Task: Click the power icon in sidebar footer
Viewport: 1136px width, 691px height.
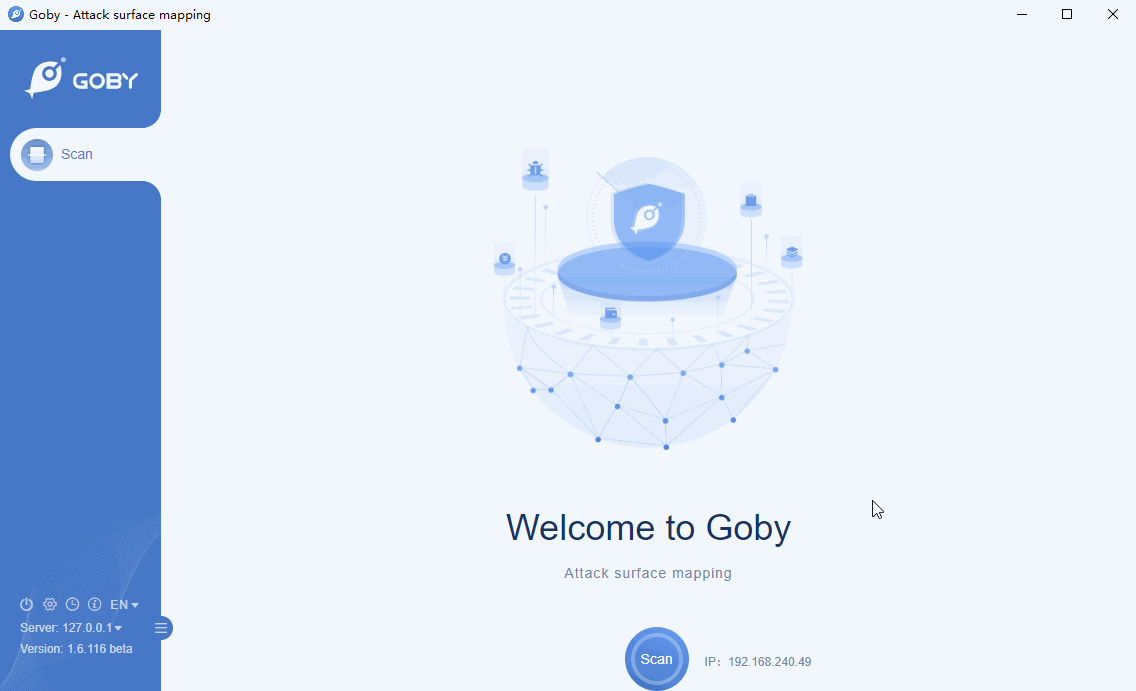Action: (x=26, y=604)
